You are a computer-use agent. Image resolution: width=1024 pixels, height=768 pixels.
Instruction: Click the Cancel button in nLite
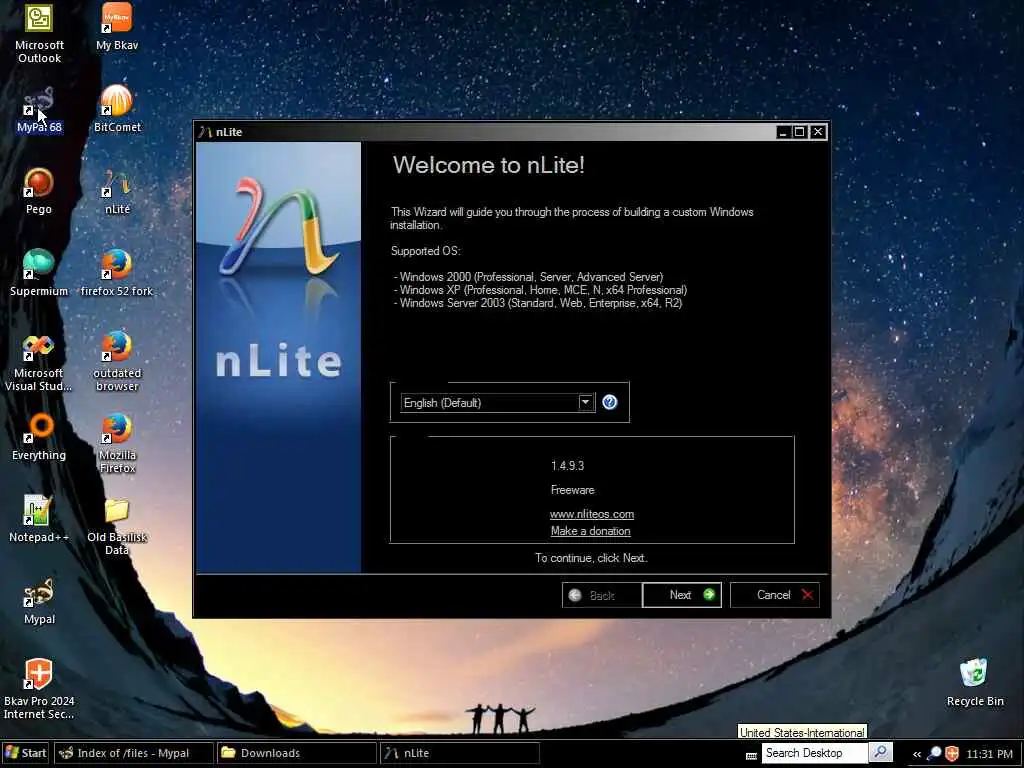point(775,595)
